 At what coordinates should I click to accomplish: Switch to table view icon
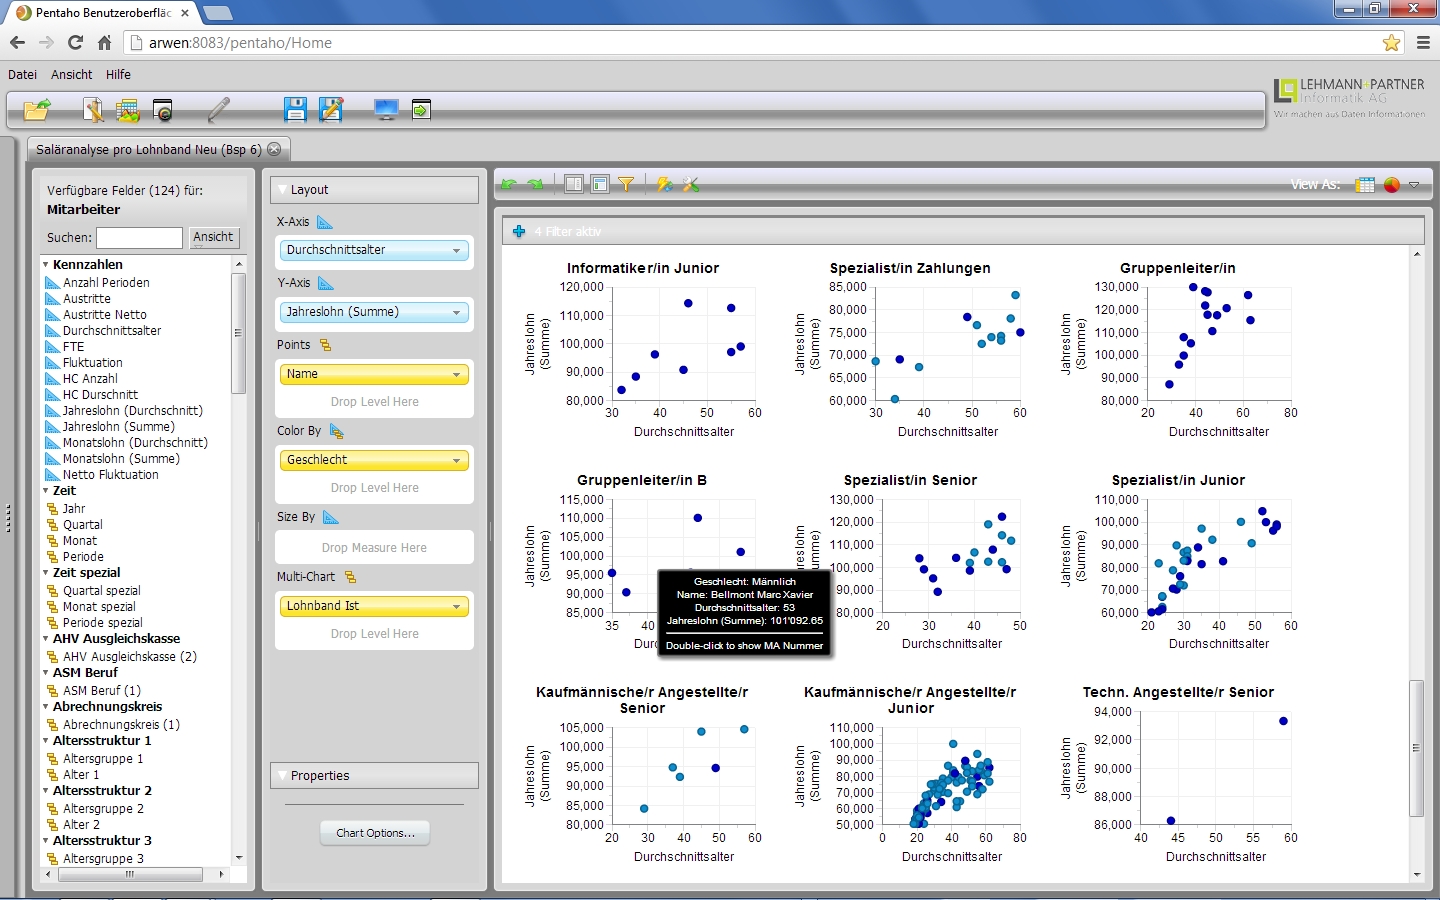pos(1365,185)
